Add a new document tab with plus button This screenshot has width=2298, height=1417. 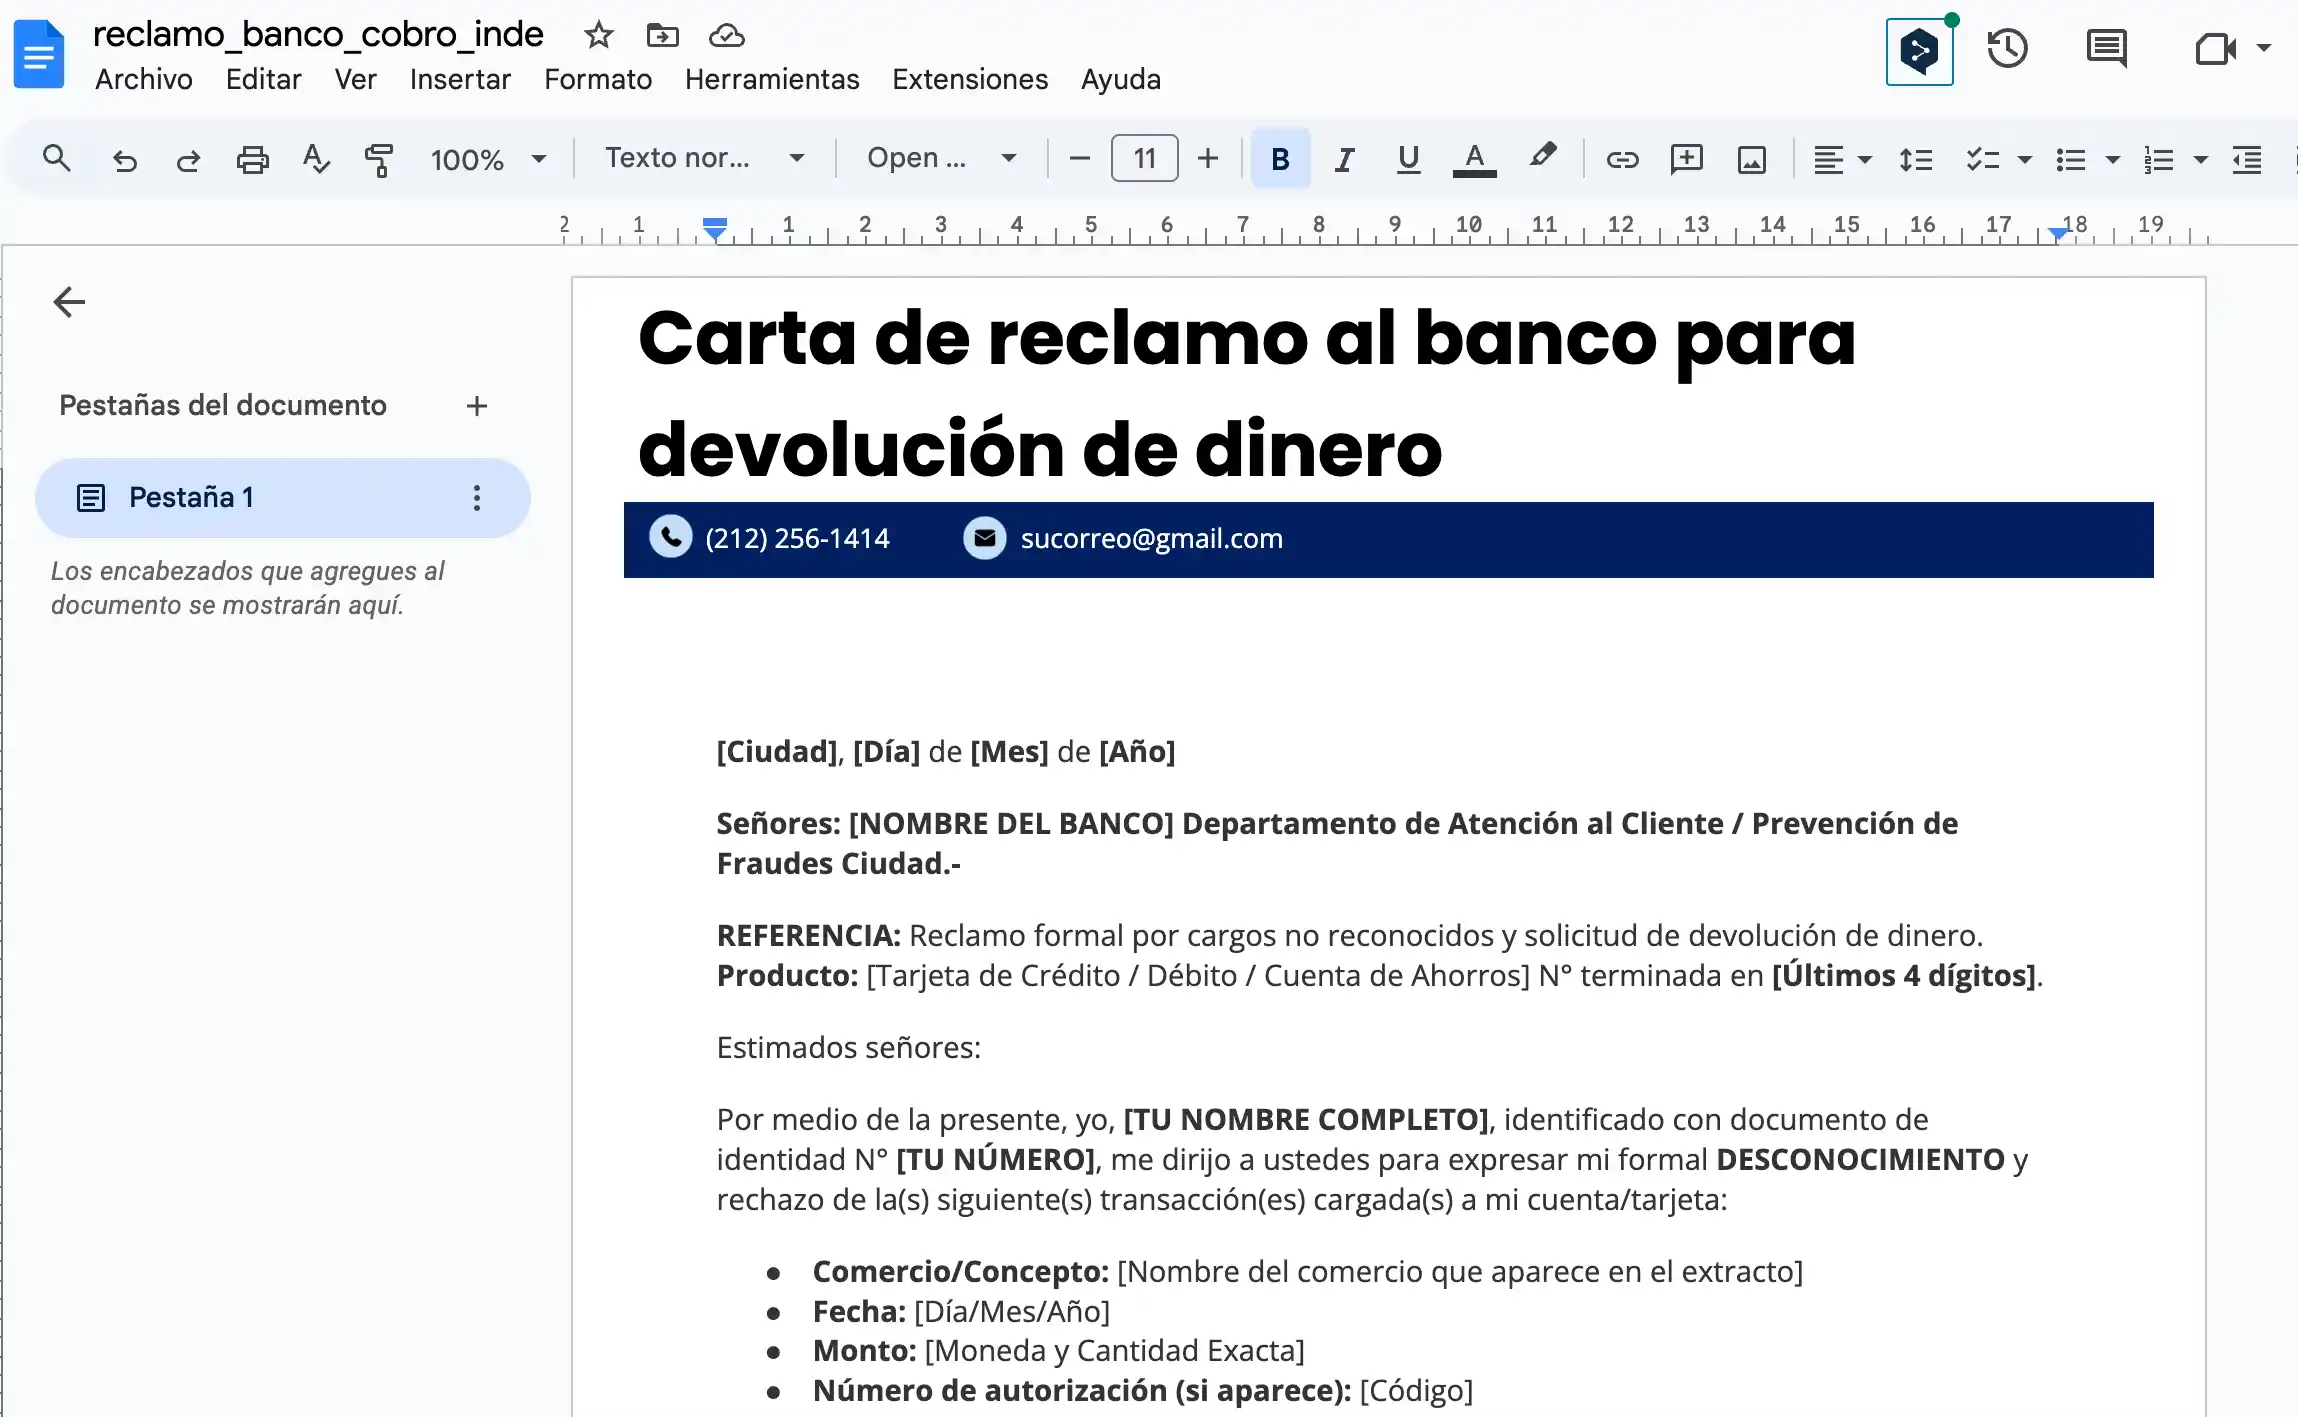pyautogui.click(x=477, y=405)
